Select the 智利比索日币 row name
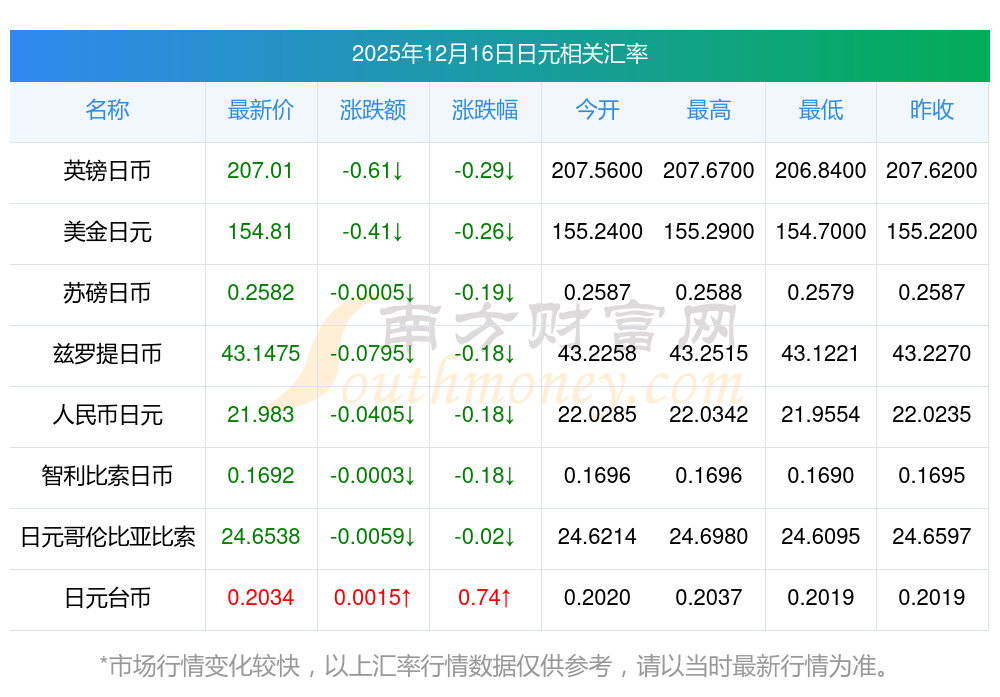 (x=107, y=476)
